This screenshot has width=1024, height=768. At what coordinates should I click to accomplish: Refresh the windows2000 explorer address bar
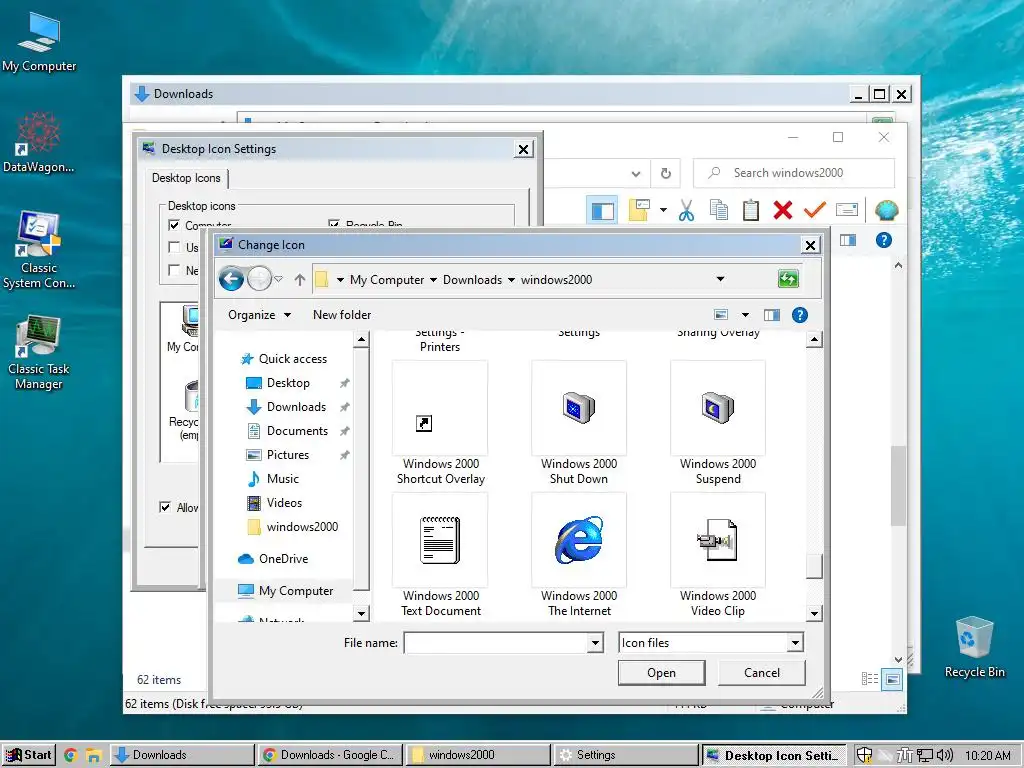(665, 173)
